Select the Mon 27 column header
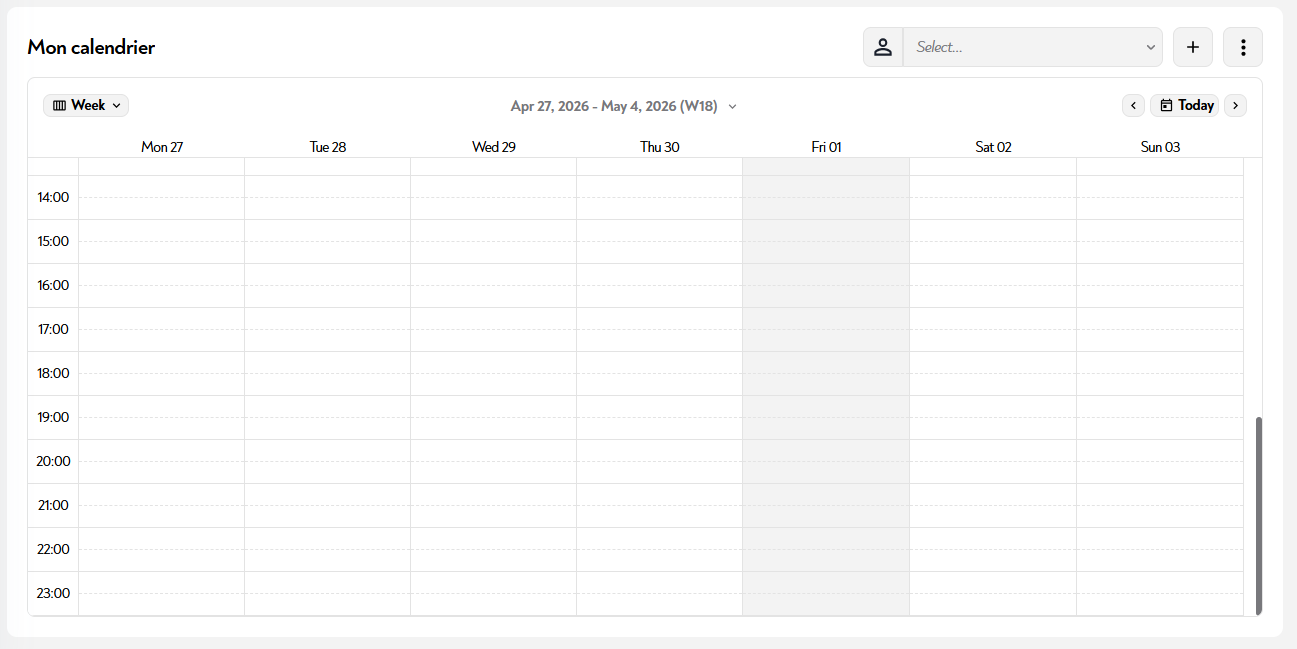Viewport: 1297px width, 649px height. (x=162, y=147)
